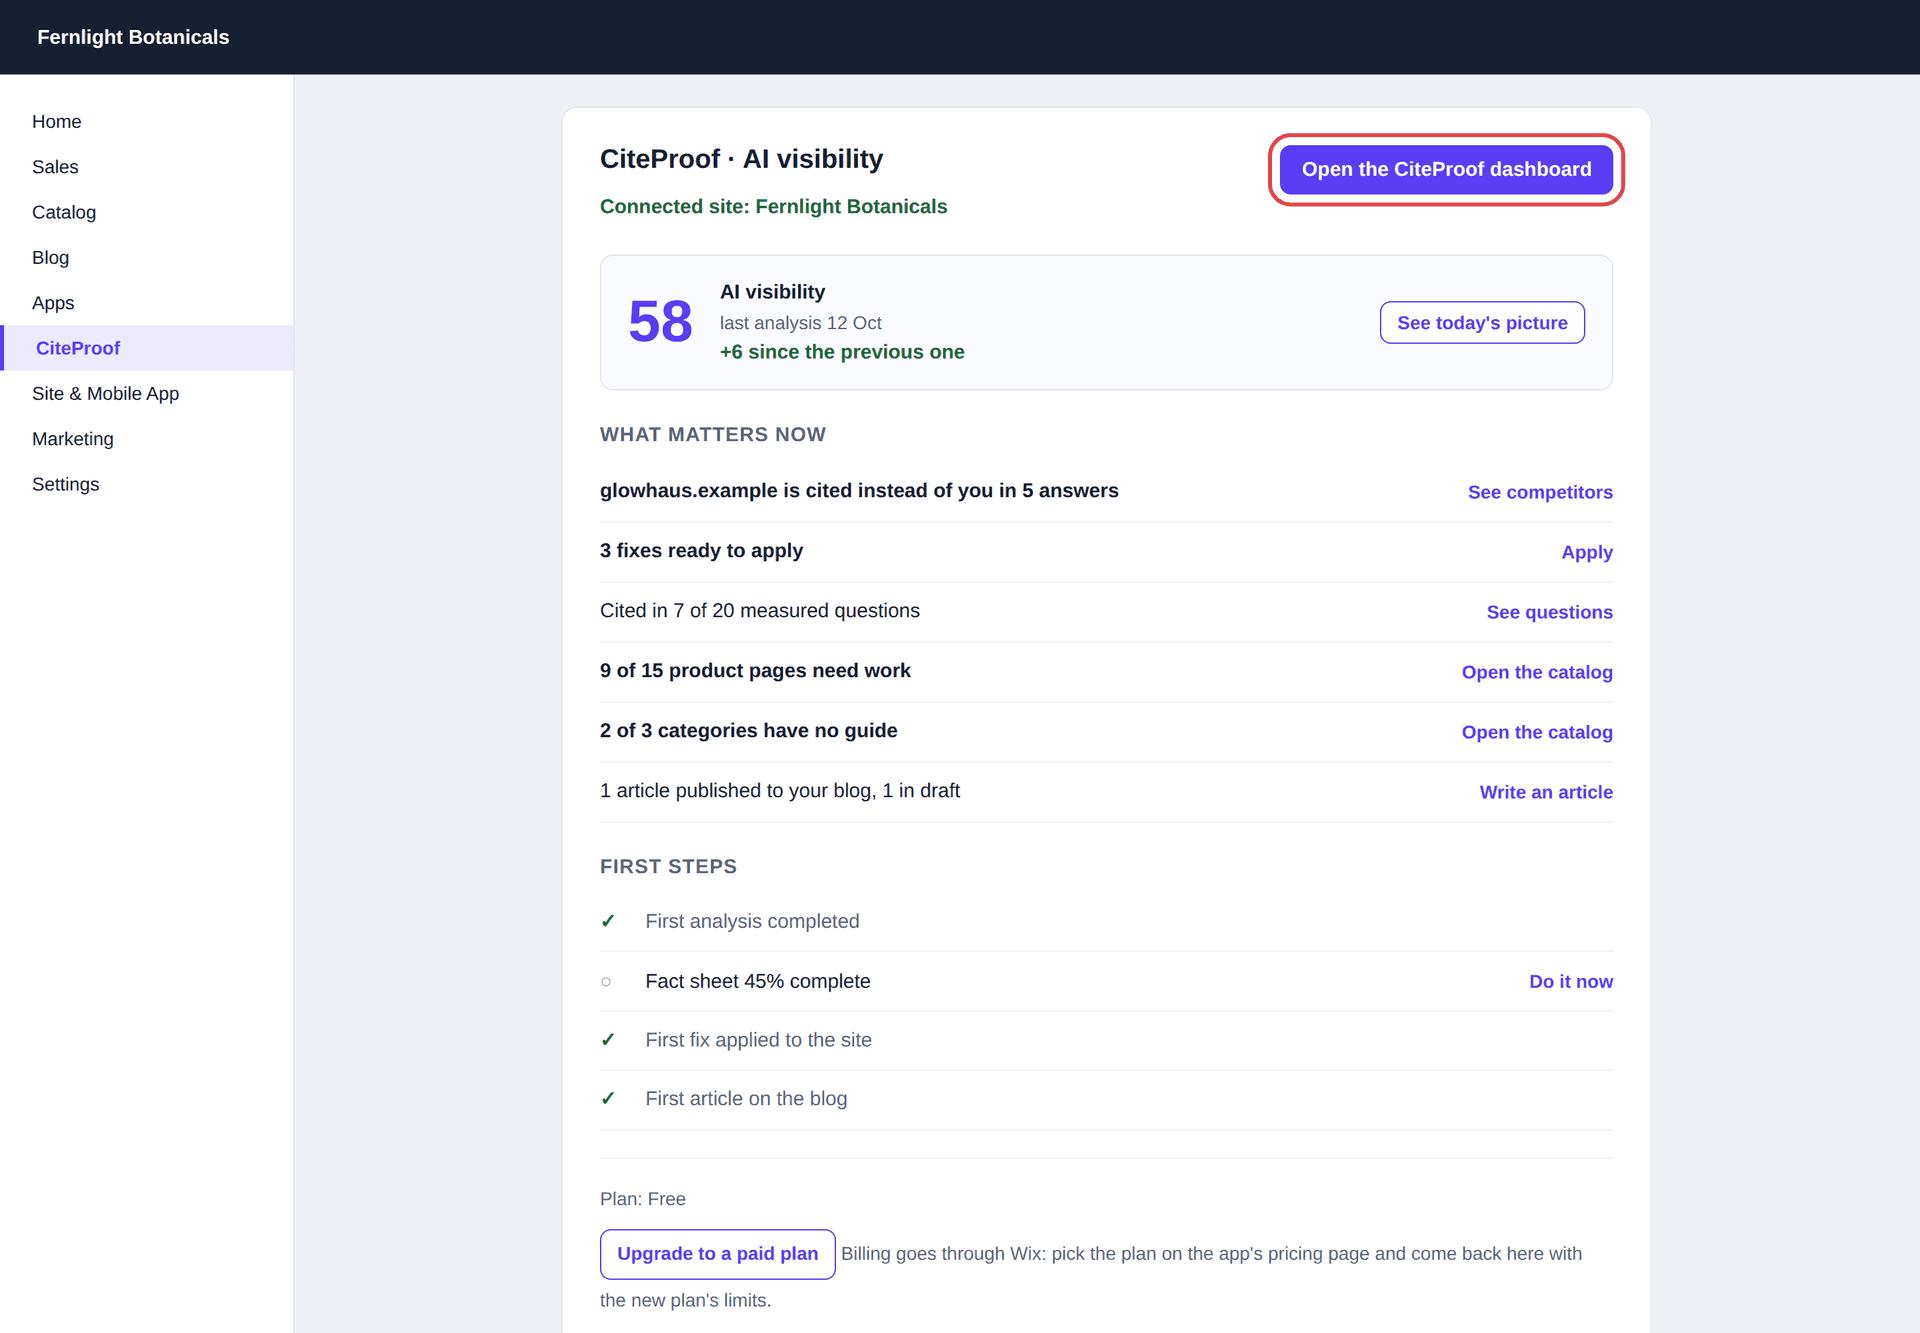The image size is (1920, 1333).
Task: Click Upgrade to a paid plan
Action: click(717, 1254)
